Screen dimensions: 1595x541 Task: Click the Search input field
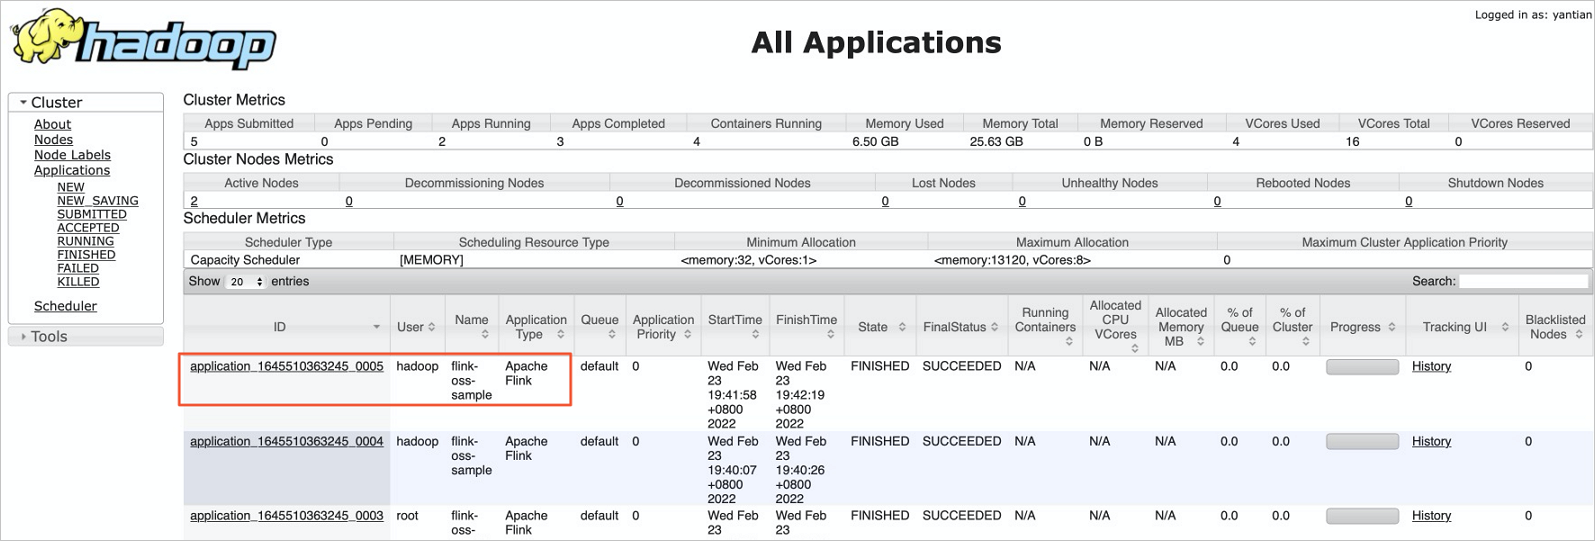[1523, 282]
